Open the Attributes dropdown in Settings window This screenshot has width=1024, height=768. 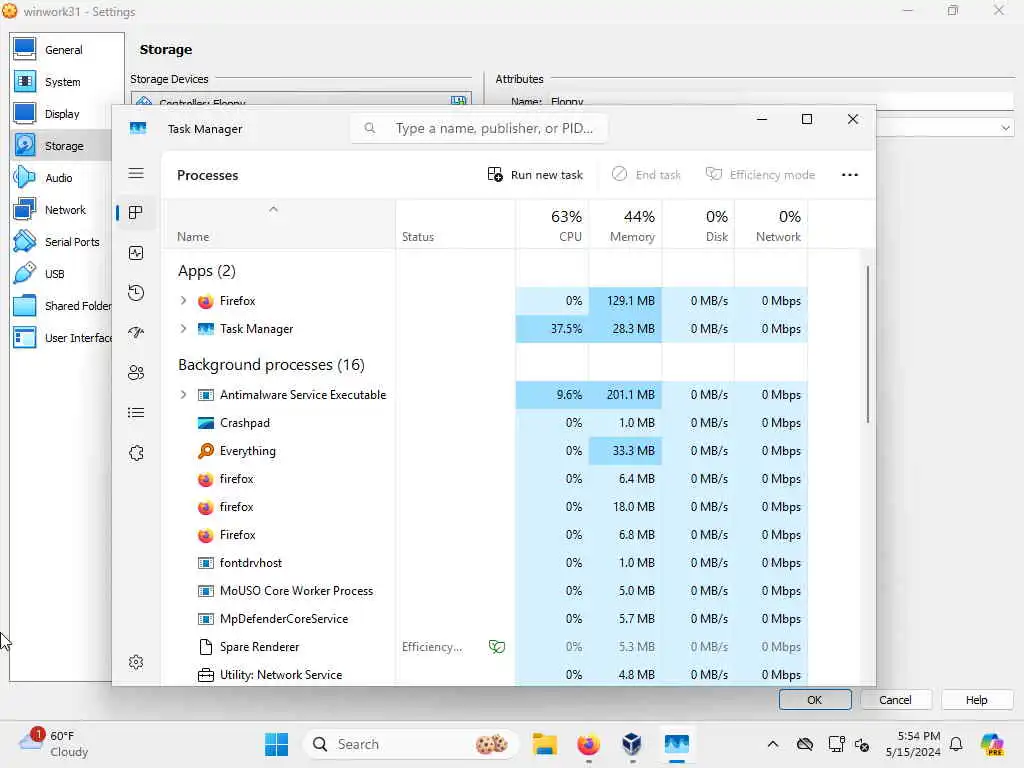(x=1006, y=128)
